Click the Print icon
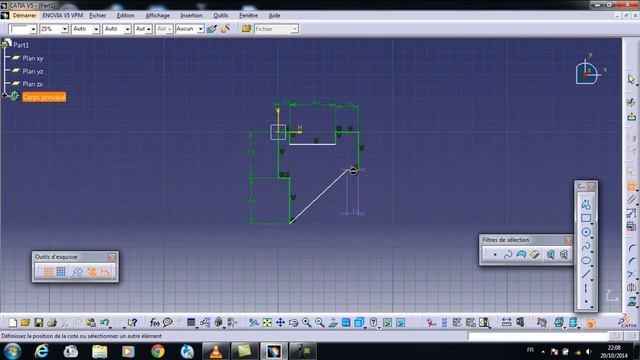640x360 pixels. (x=52, y=323)
